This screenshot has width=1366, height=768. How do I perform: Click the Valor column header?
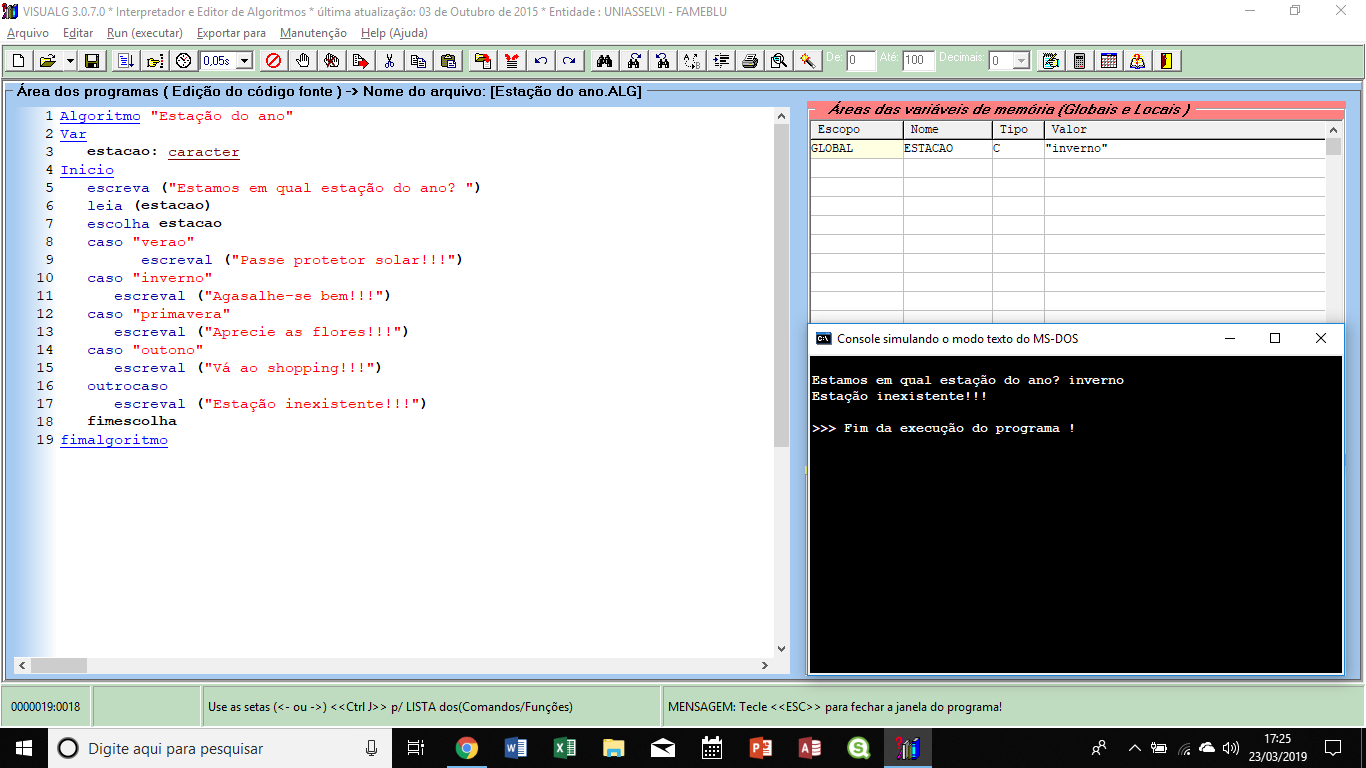[1185, 130]
